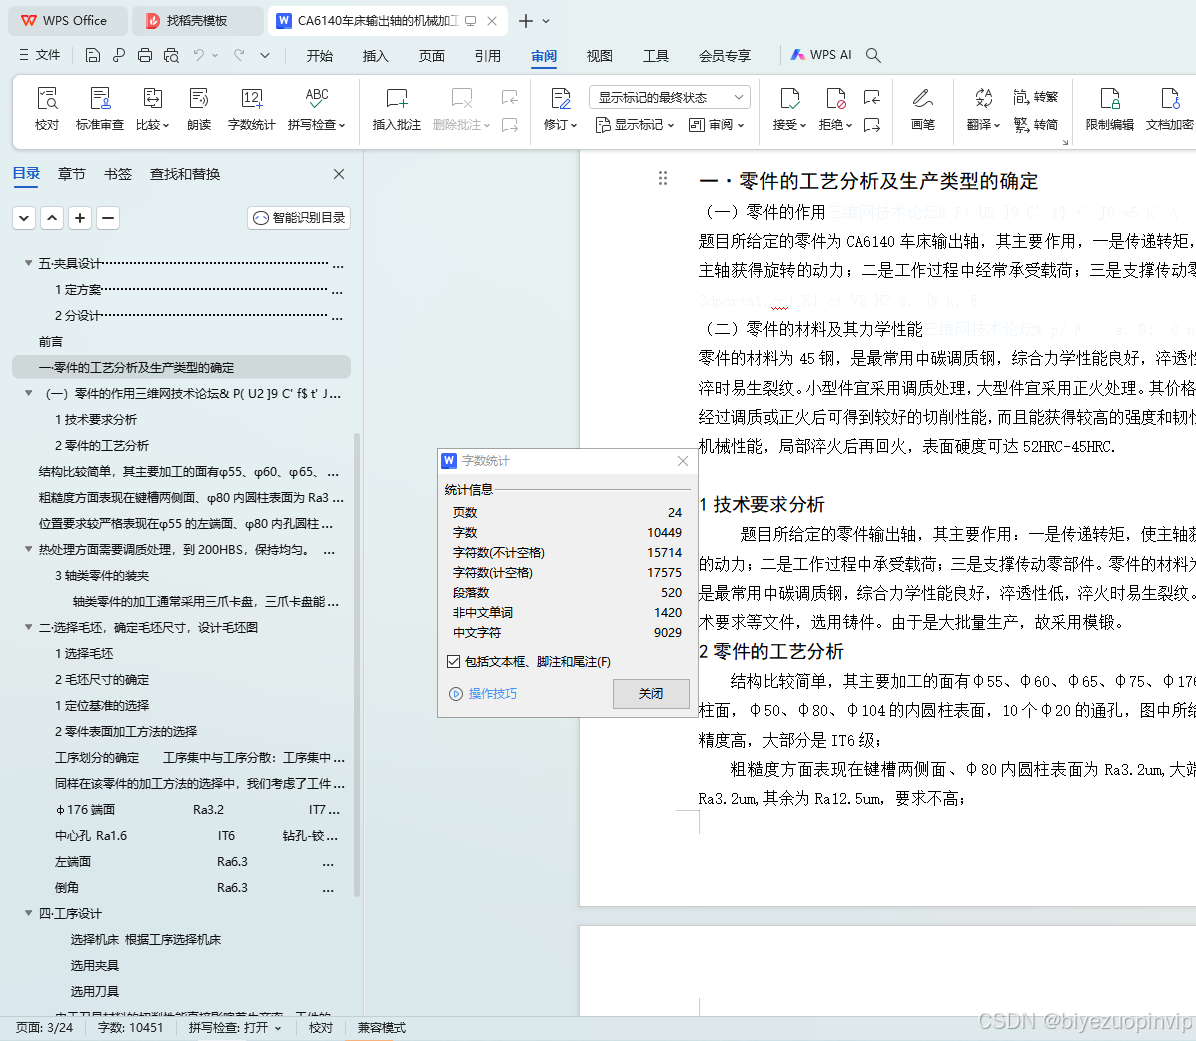
Task: Click the 限制编辑 restrict editing icon
Action: click(1109, 109)
